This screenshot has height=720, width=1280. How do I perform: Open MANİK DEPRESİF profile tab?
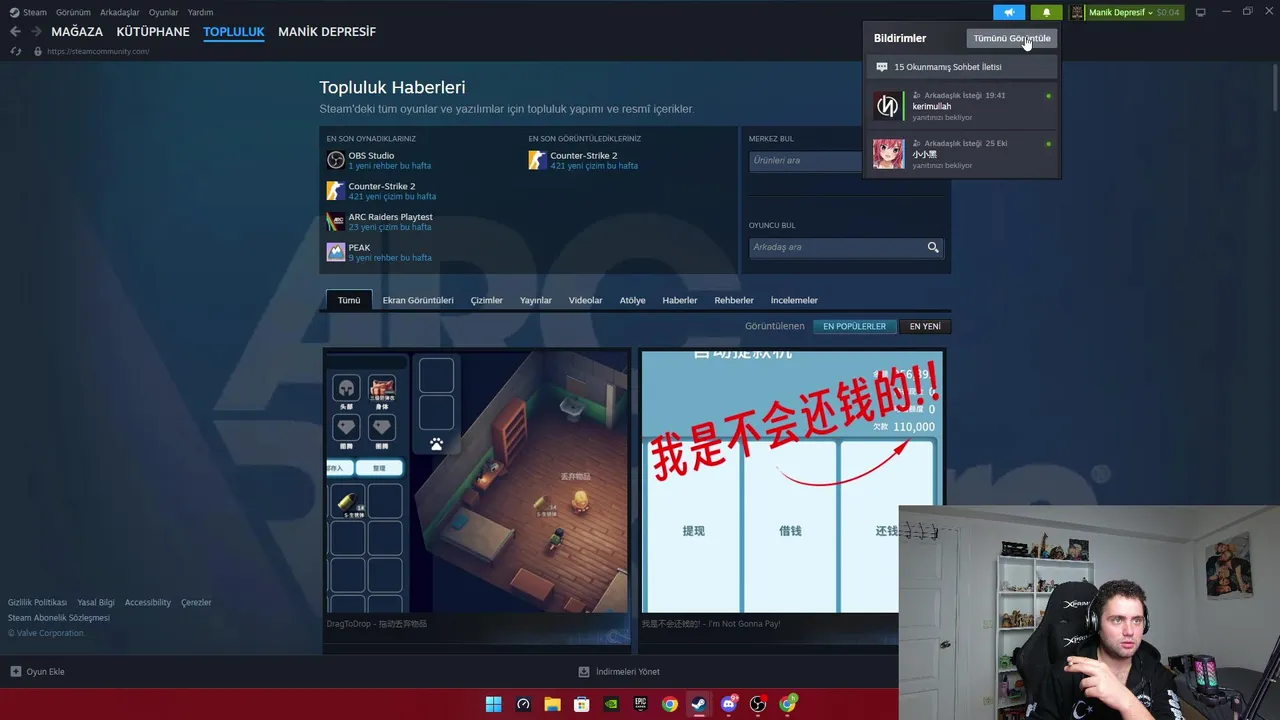(x=327, y=32)
